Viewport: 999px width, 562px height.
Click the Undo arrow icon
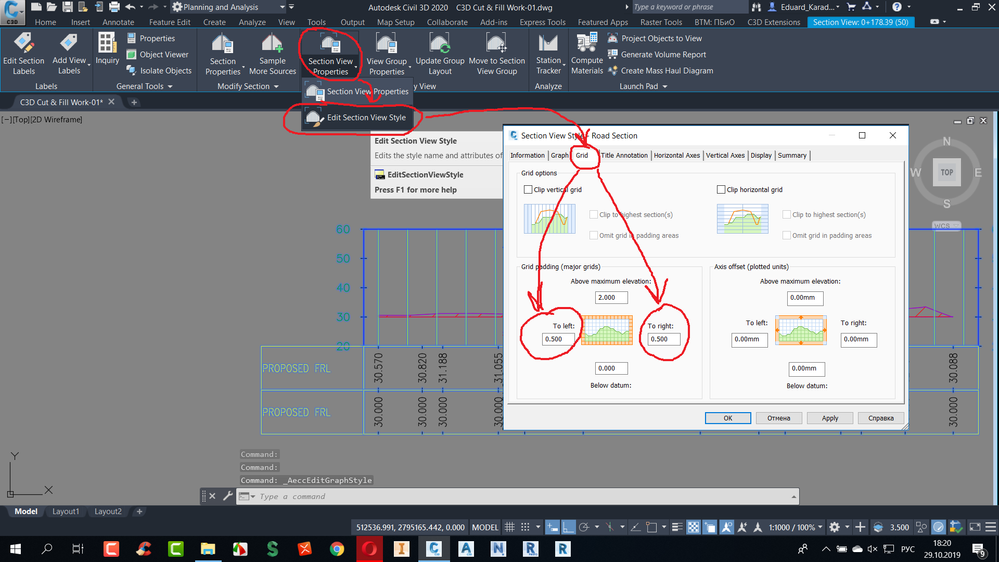tap(130, 7)
